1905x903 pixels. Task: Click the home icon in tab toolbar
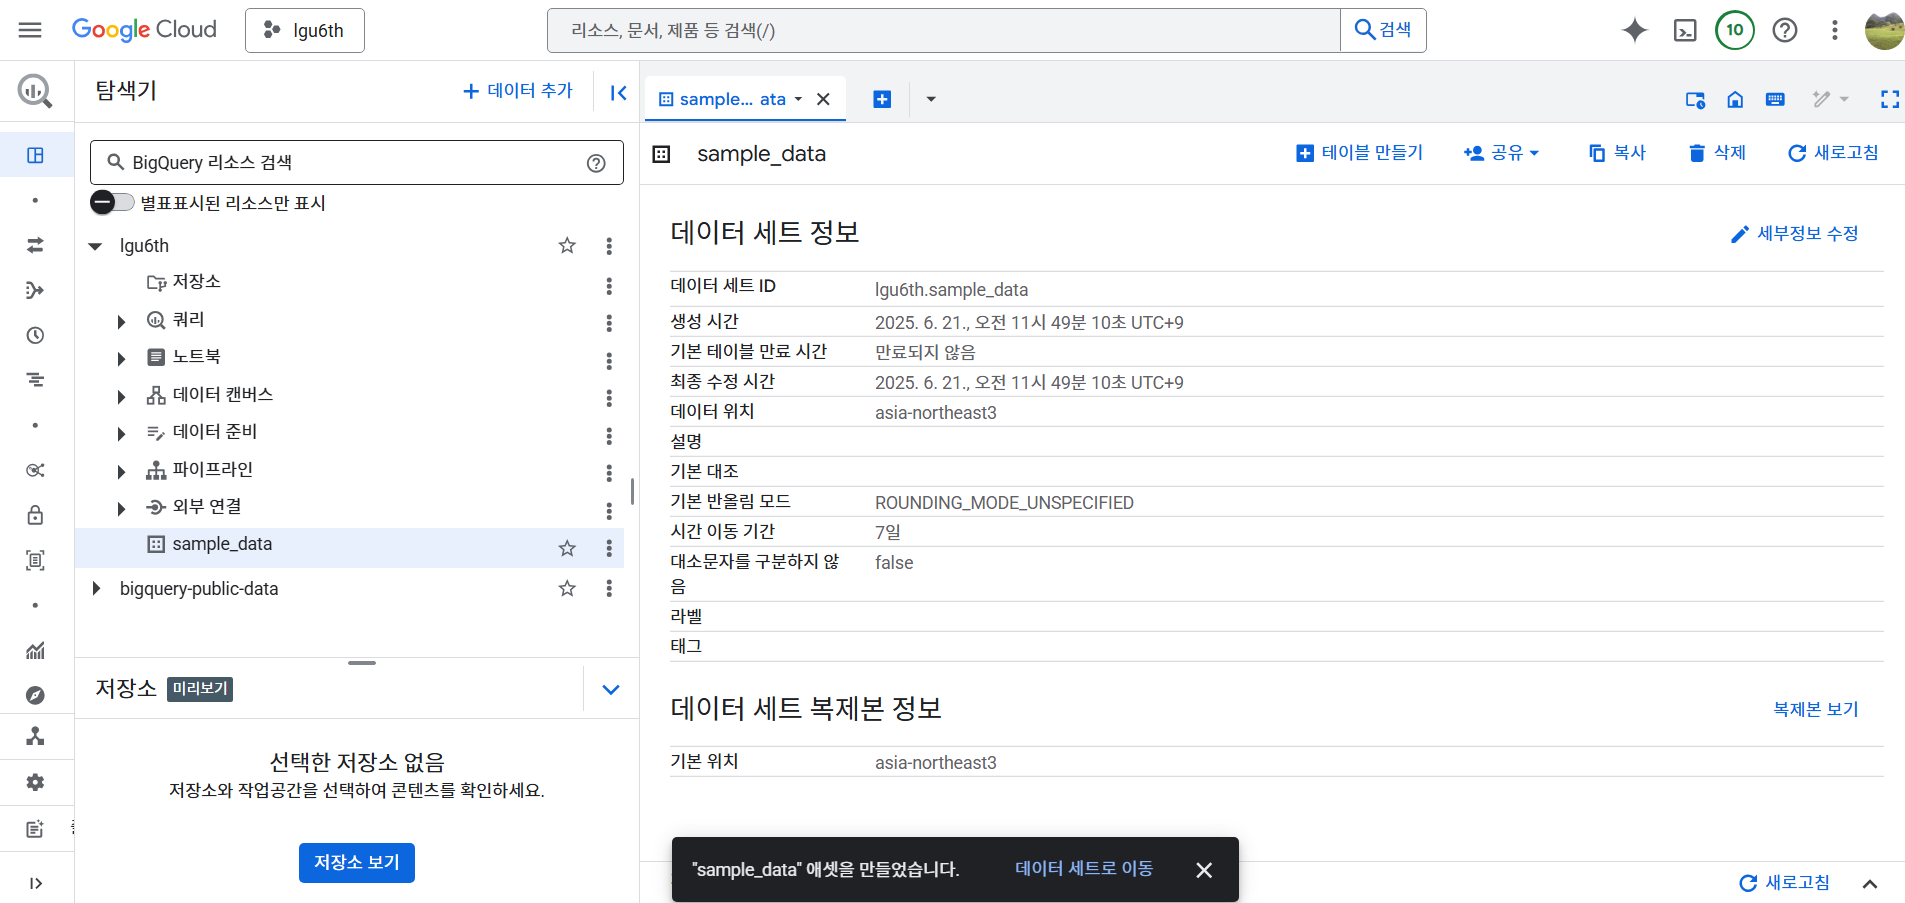pos(1735,99)
